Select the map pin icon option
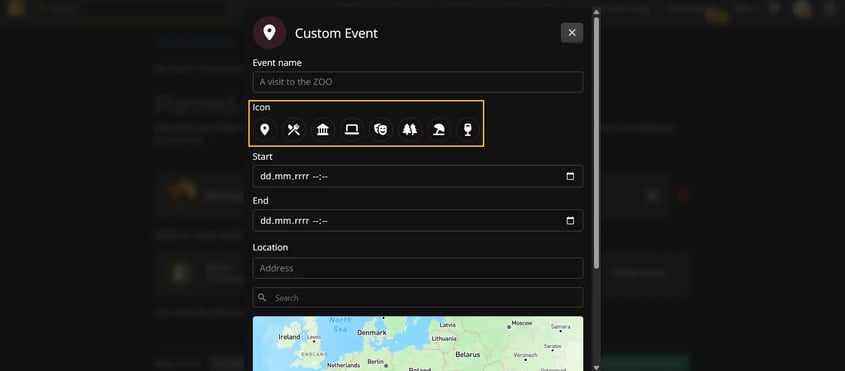Image resolution: width=845 pixels, height=371 pixels. [265, 130]
